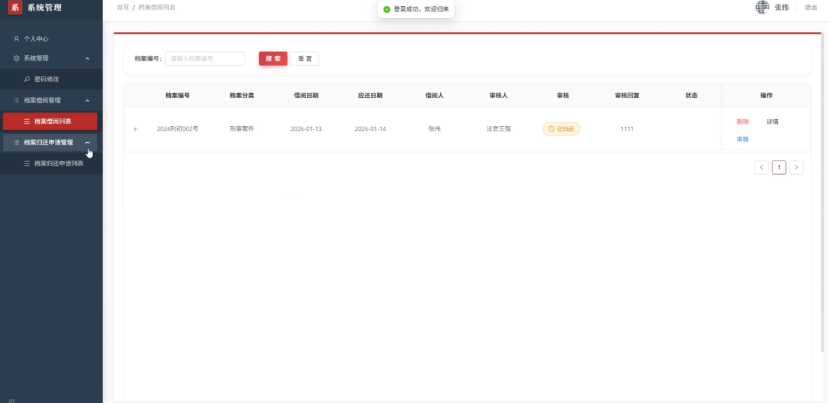Click the list icon beside 档案归还申请管理
This screenshot has width=829, height=403.
16,142
